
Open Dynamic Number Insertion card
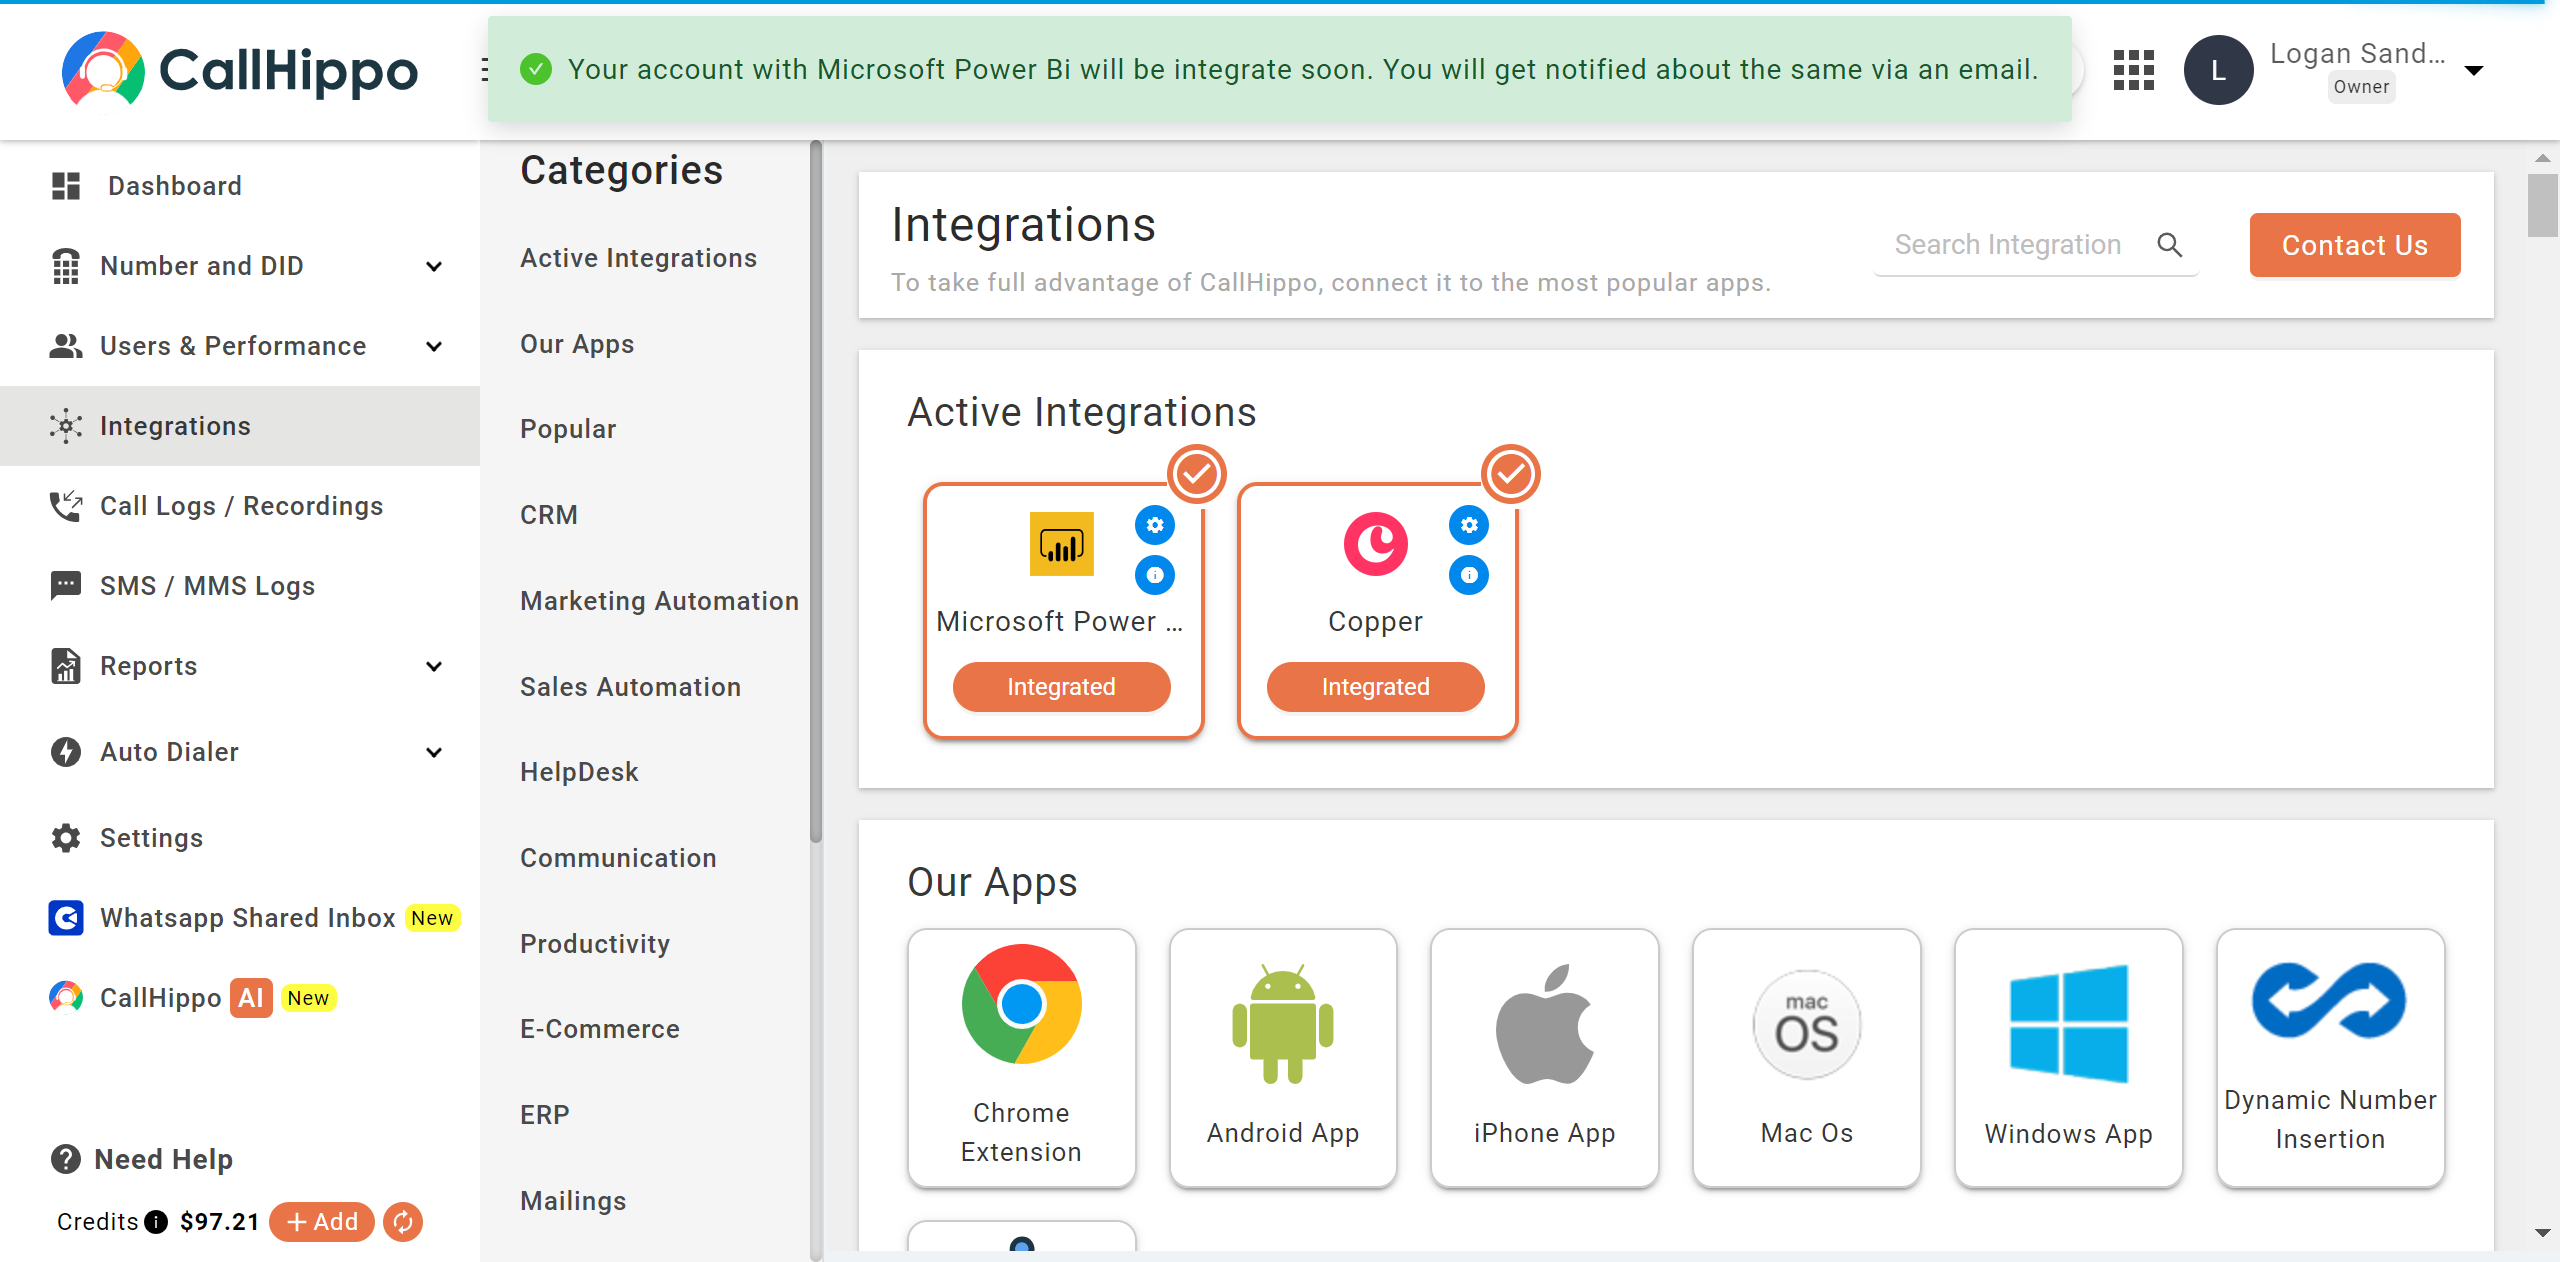pyautogui.click(x=2330, y=1058)
